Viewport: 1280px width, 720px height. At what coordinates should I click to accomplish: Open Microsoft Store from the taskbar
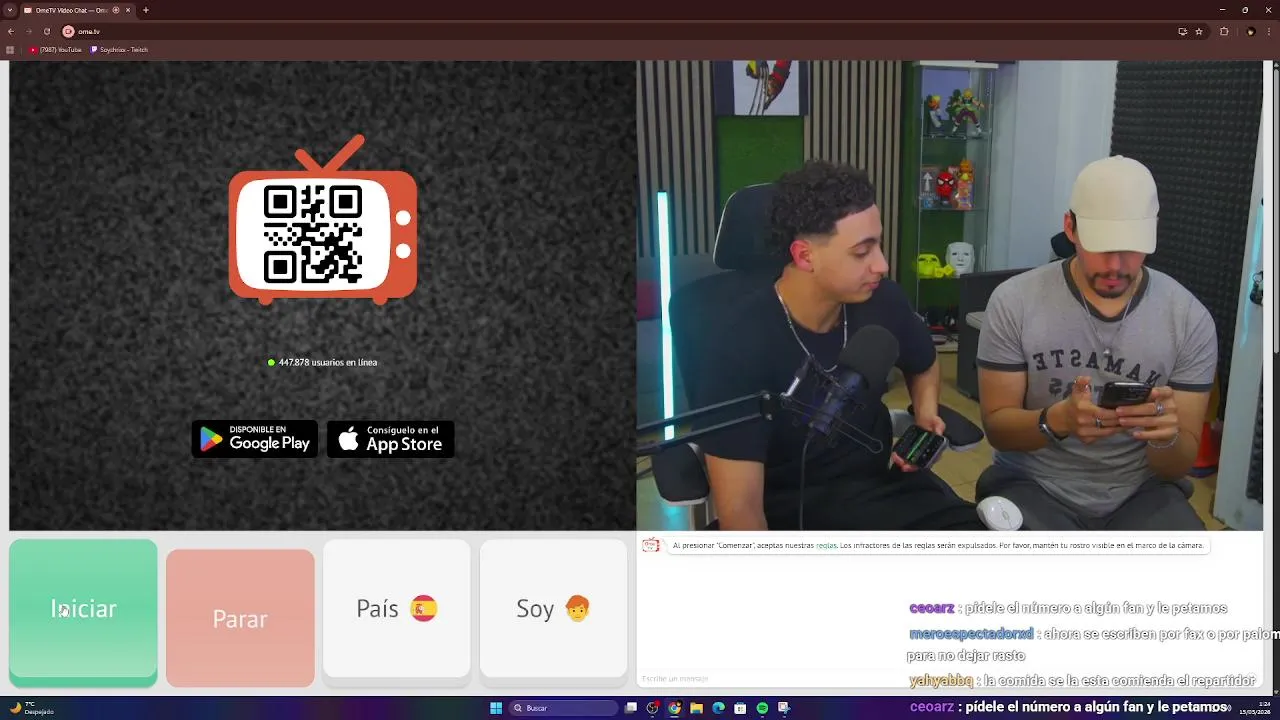(740, 708)
